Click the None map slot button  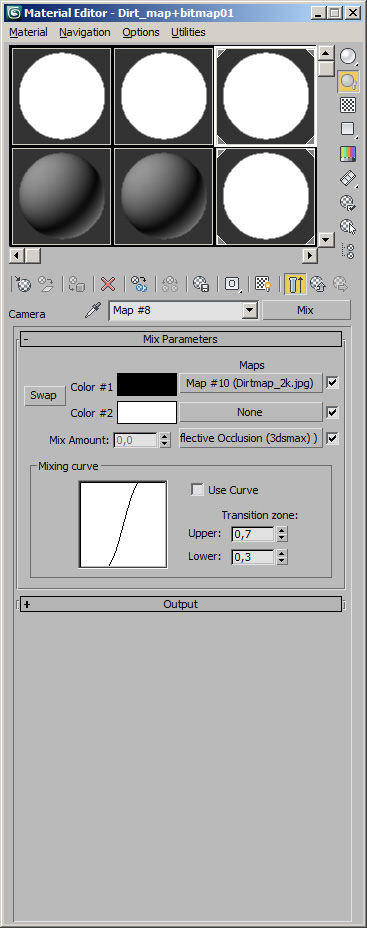coord(251,412)
